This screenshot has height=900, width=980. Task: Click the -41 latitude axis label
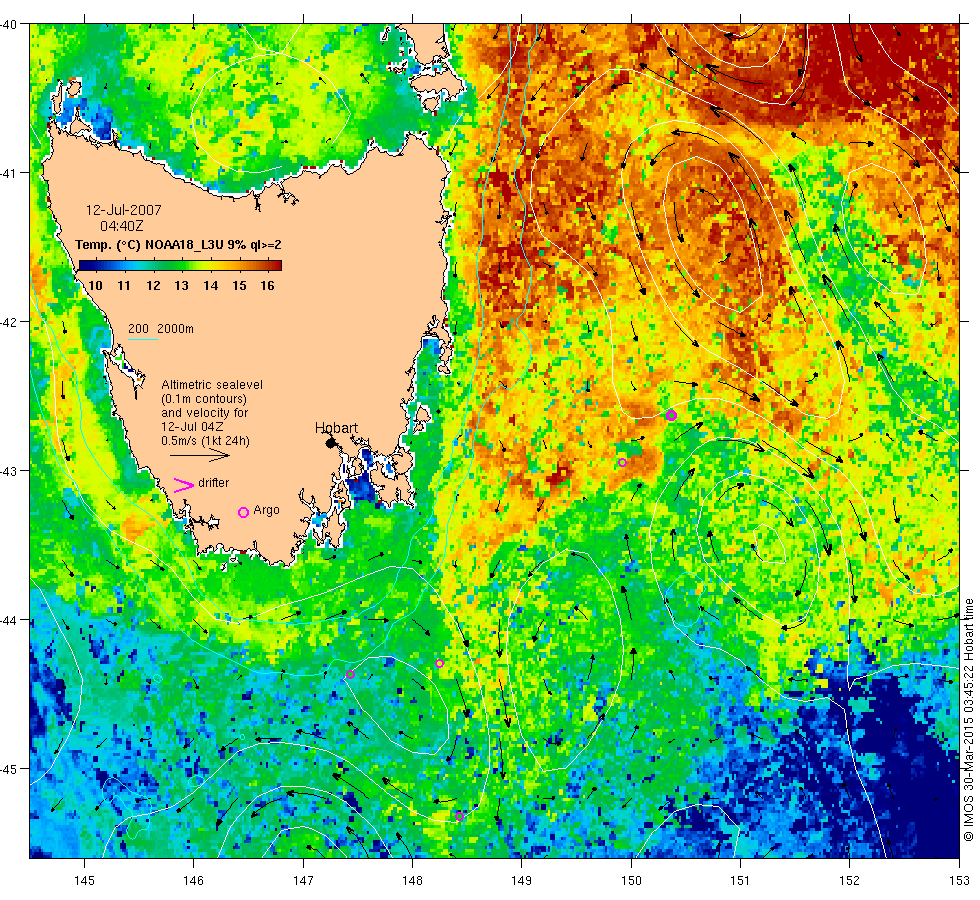9,173
